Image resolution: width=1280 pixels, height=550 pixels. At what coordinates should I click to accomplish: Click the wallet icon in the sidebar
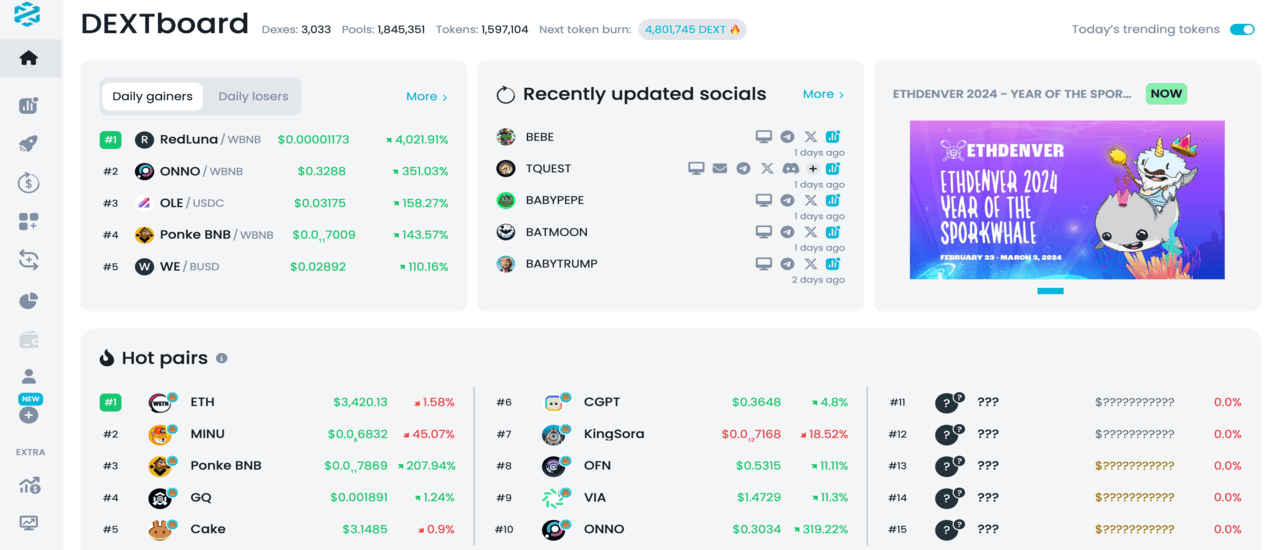pos(28,340)
